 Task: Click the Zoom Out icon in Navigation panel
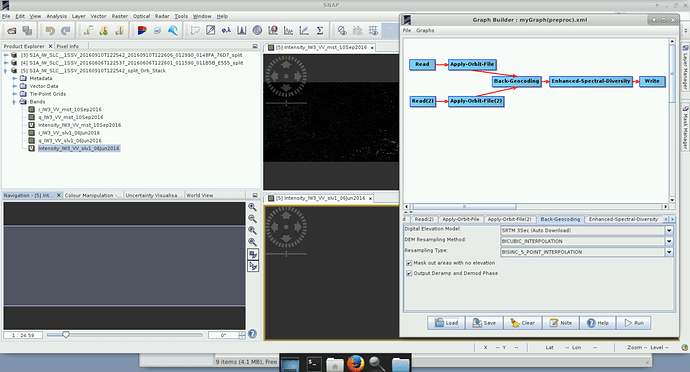point(253,219)
